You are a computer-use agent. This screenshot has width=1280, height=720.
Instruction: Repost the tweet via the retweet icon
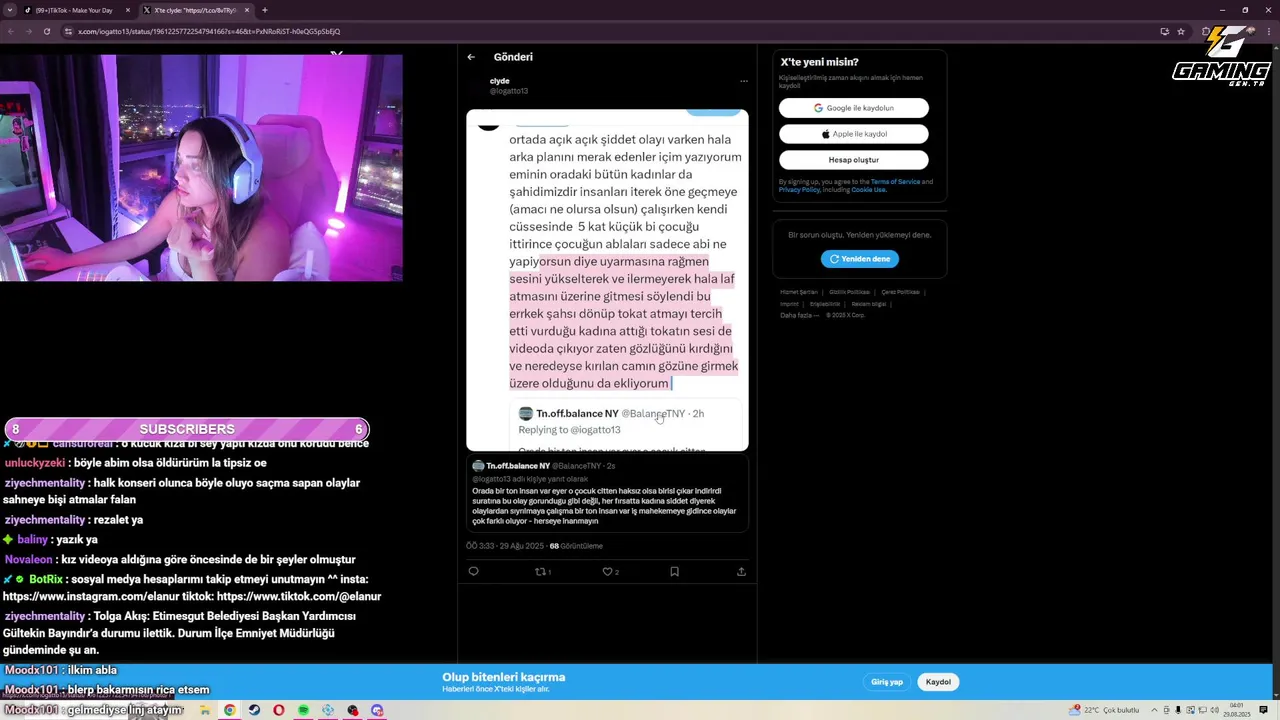543,572
